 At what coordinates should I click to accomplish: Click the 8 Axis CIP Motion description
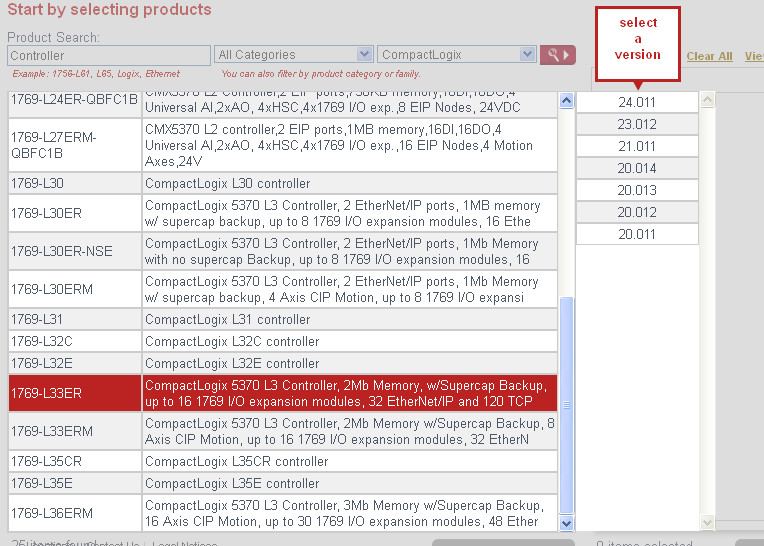tap(350, 431)
